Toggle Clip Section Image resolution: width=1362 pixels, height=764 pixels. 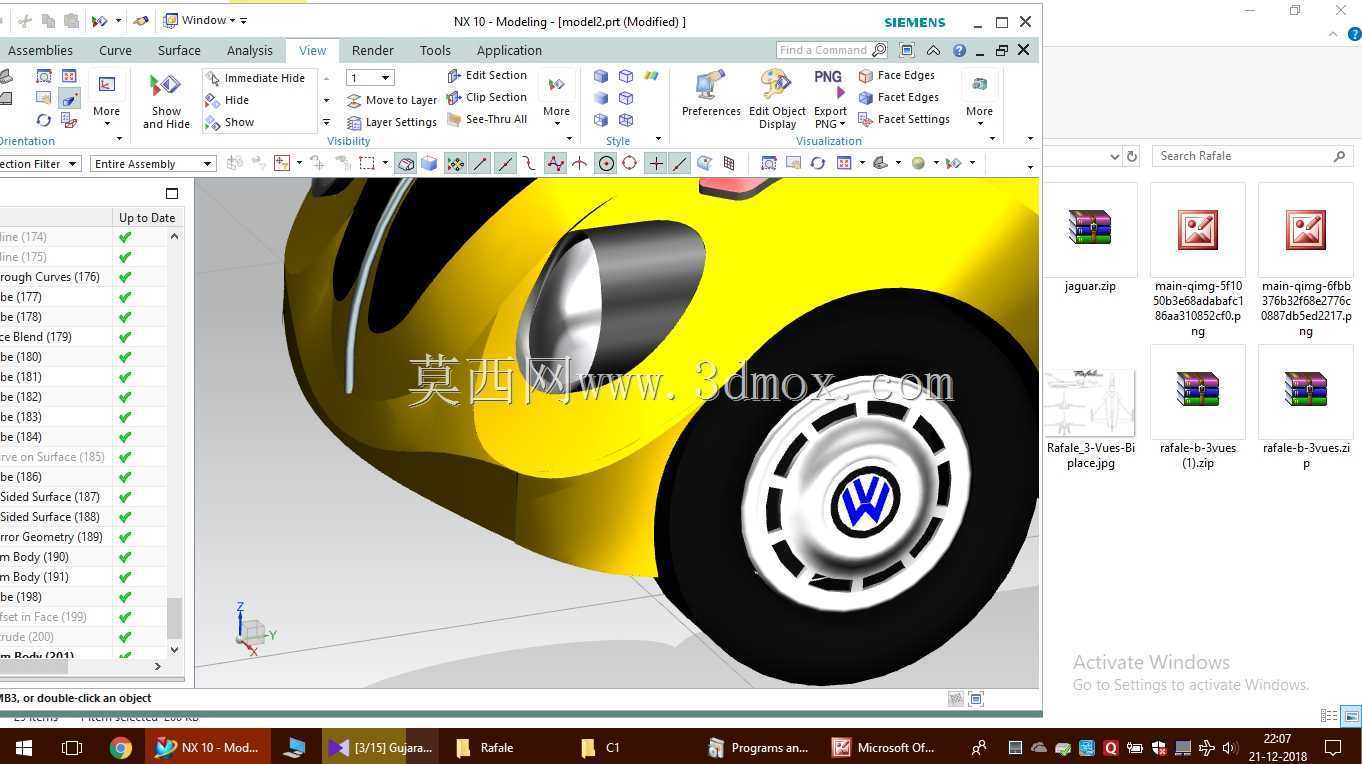[487, 97]
